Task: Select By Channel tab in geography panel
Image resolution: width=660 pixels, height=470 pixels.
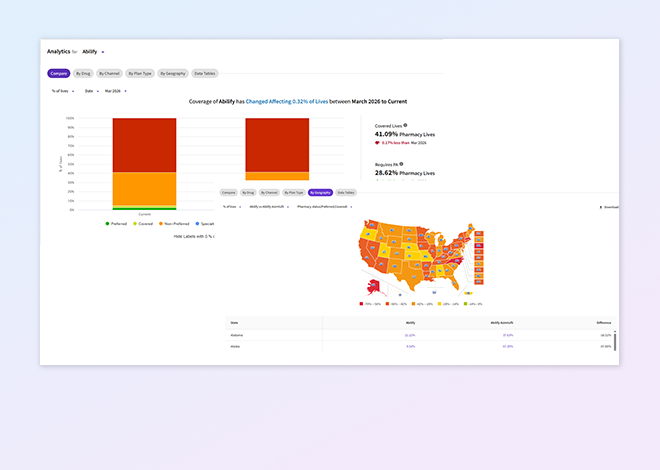Action: point(269,192)
